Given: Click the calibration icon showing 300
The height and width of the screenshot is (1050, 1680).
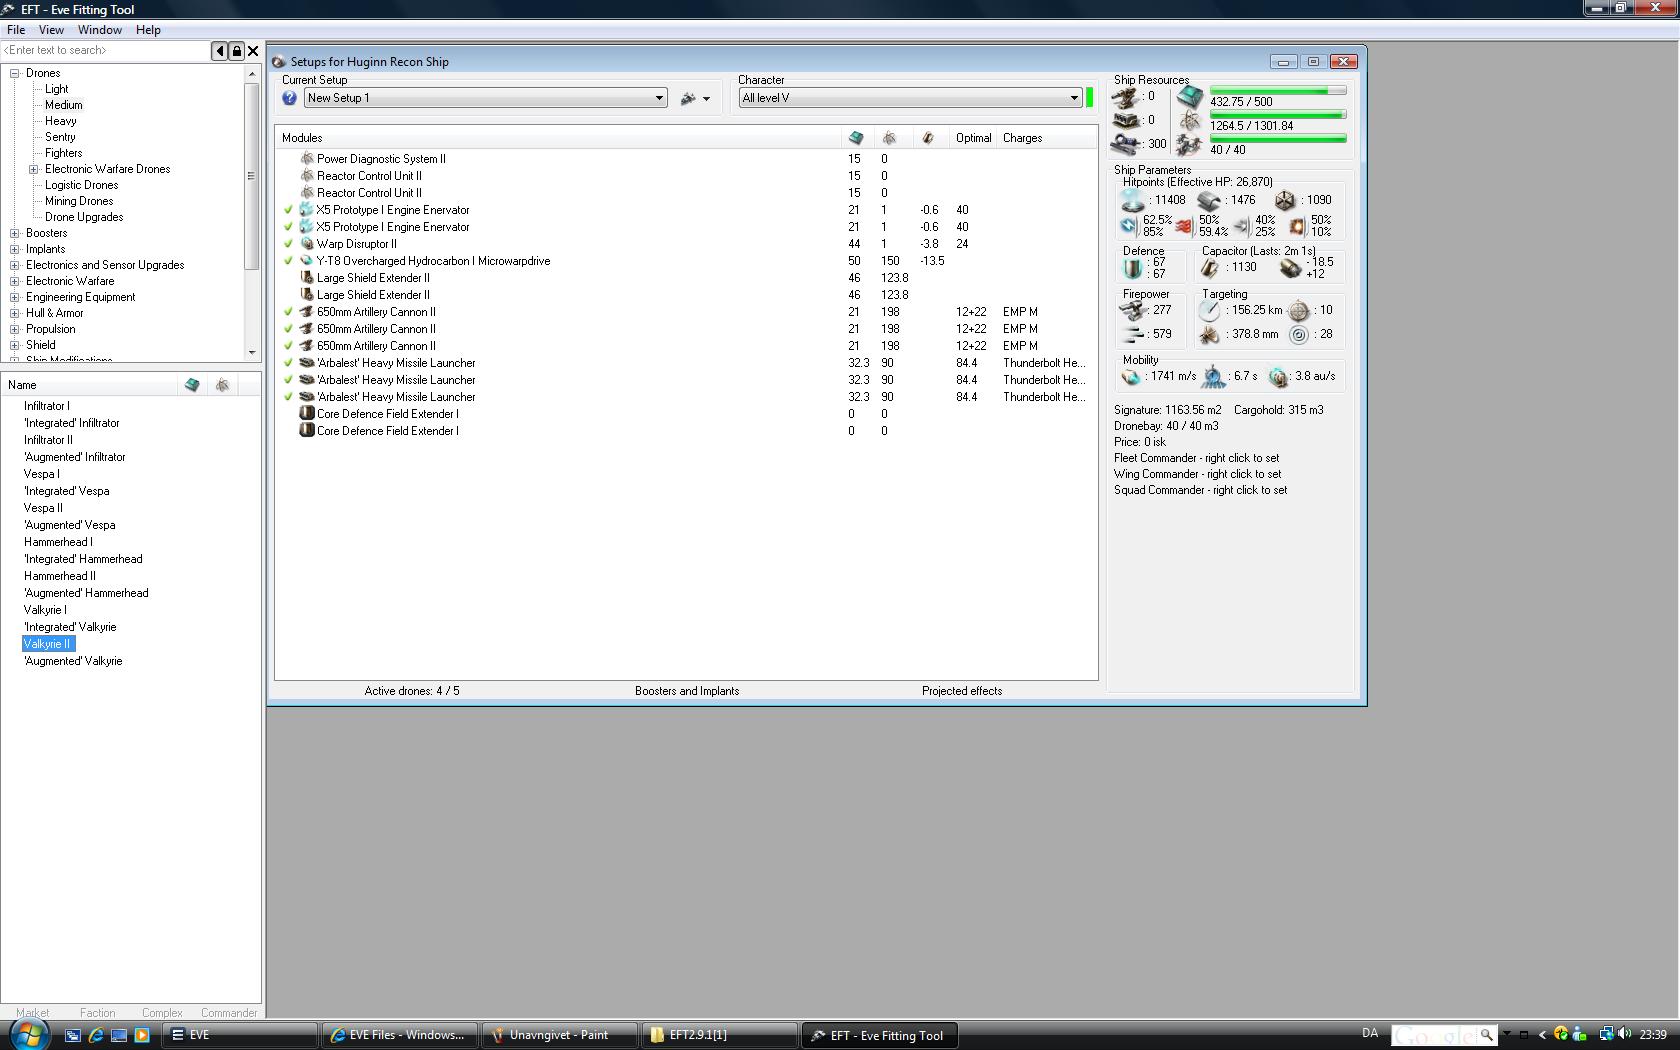Looking at the screenshot, I should (1127, 144).
